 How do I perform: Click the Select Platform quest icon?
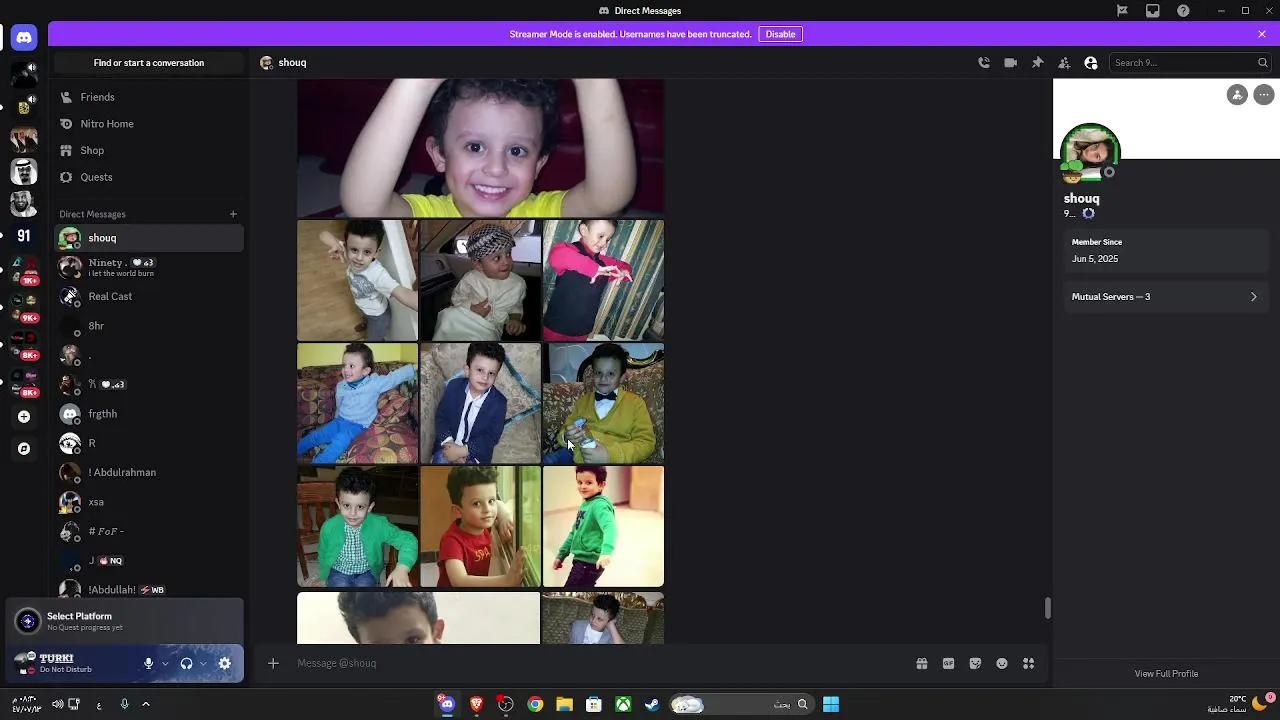28,621
